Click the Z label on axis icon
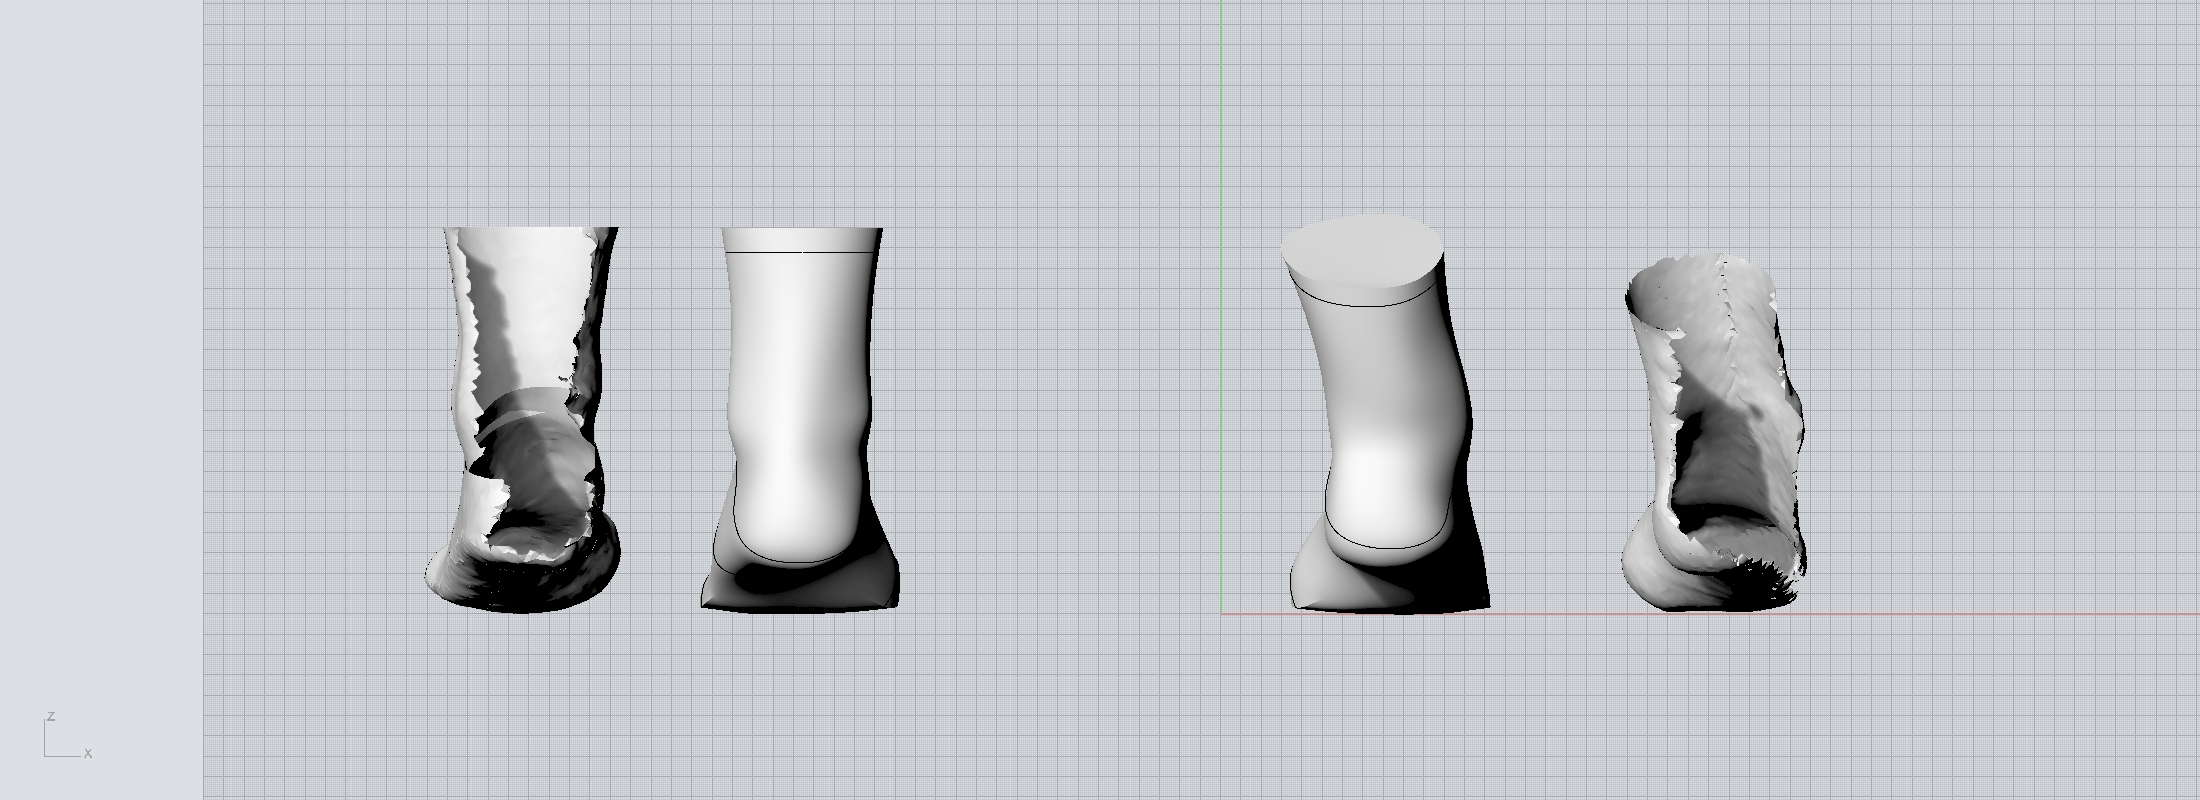Screen dimensions: 2200x800 tap(50, 717)
